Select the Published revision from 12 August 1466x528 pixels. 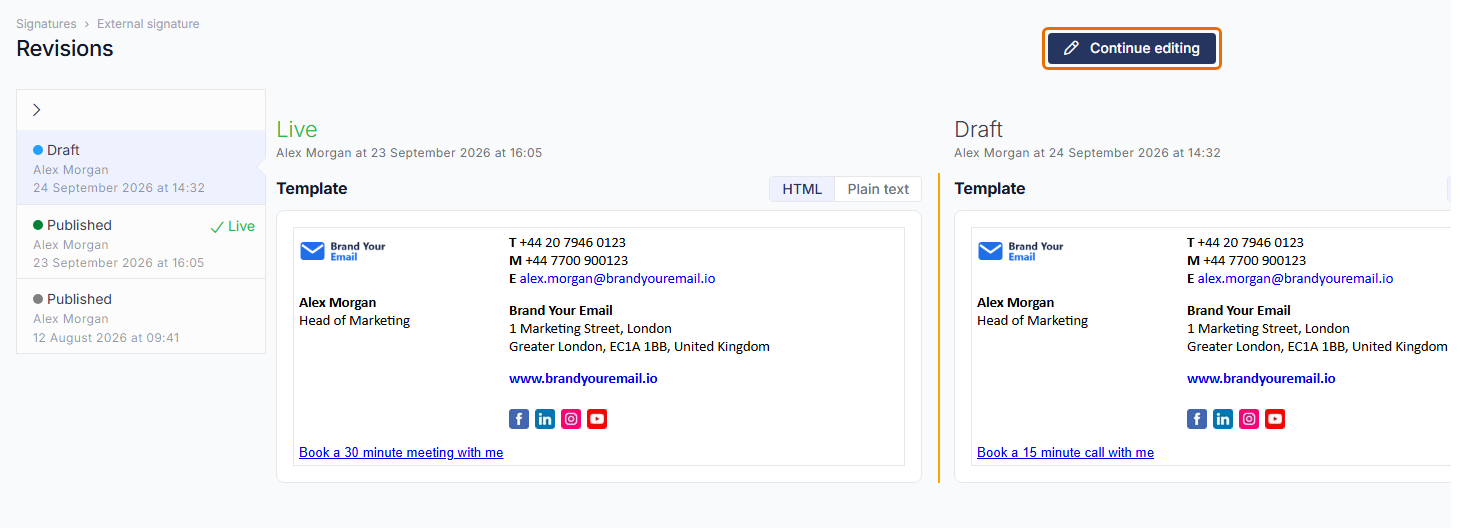point(141,316)
